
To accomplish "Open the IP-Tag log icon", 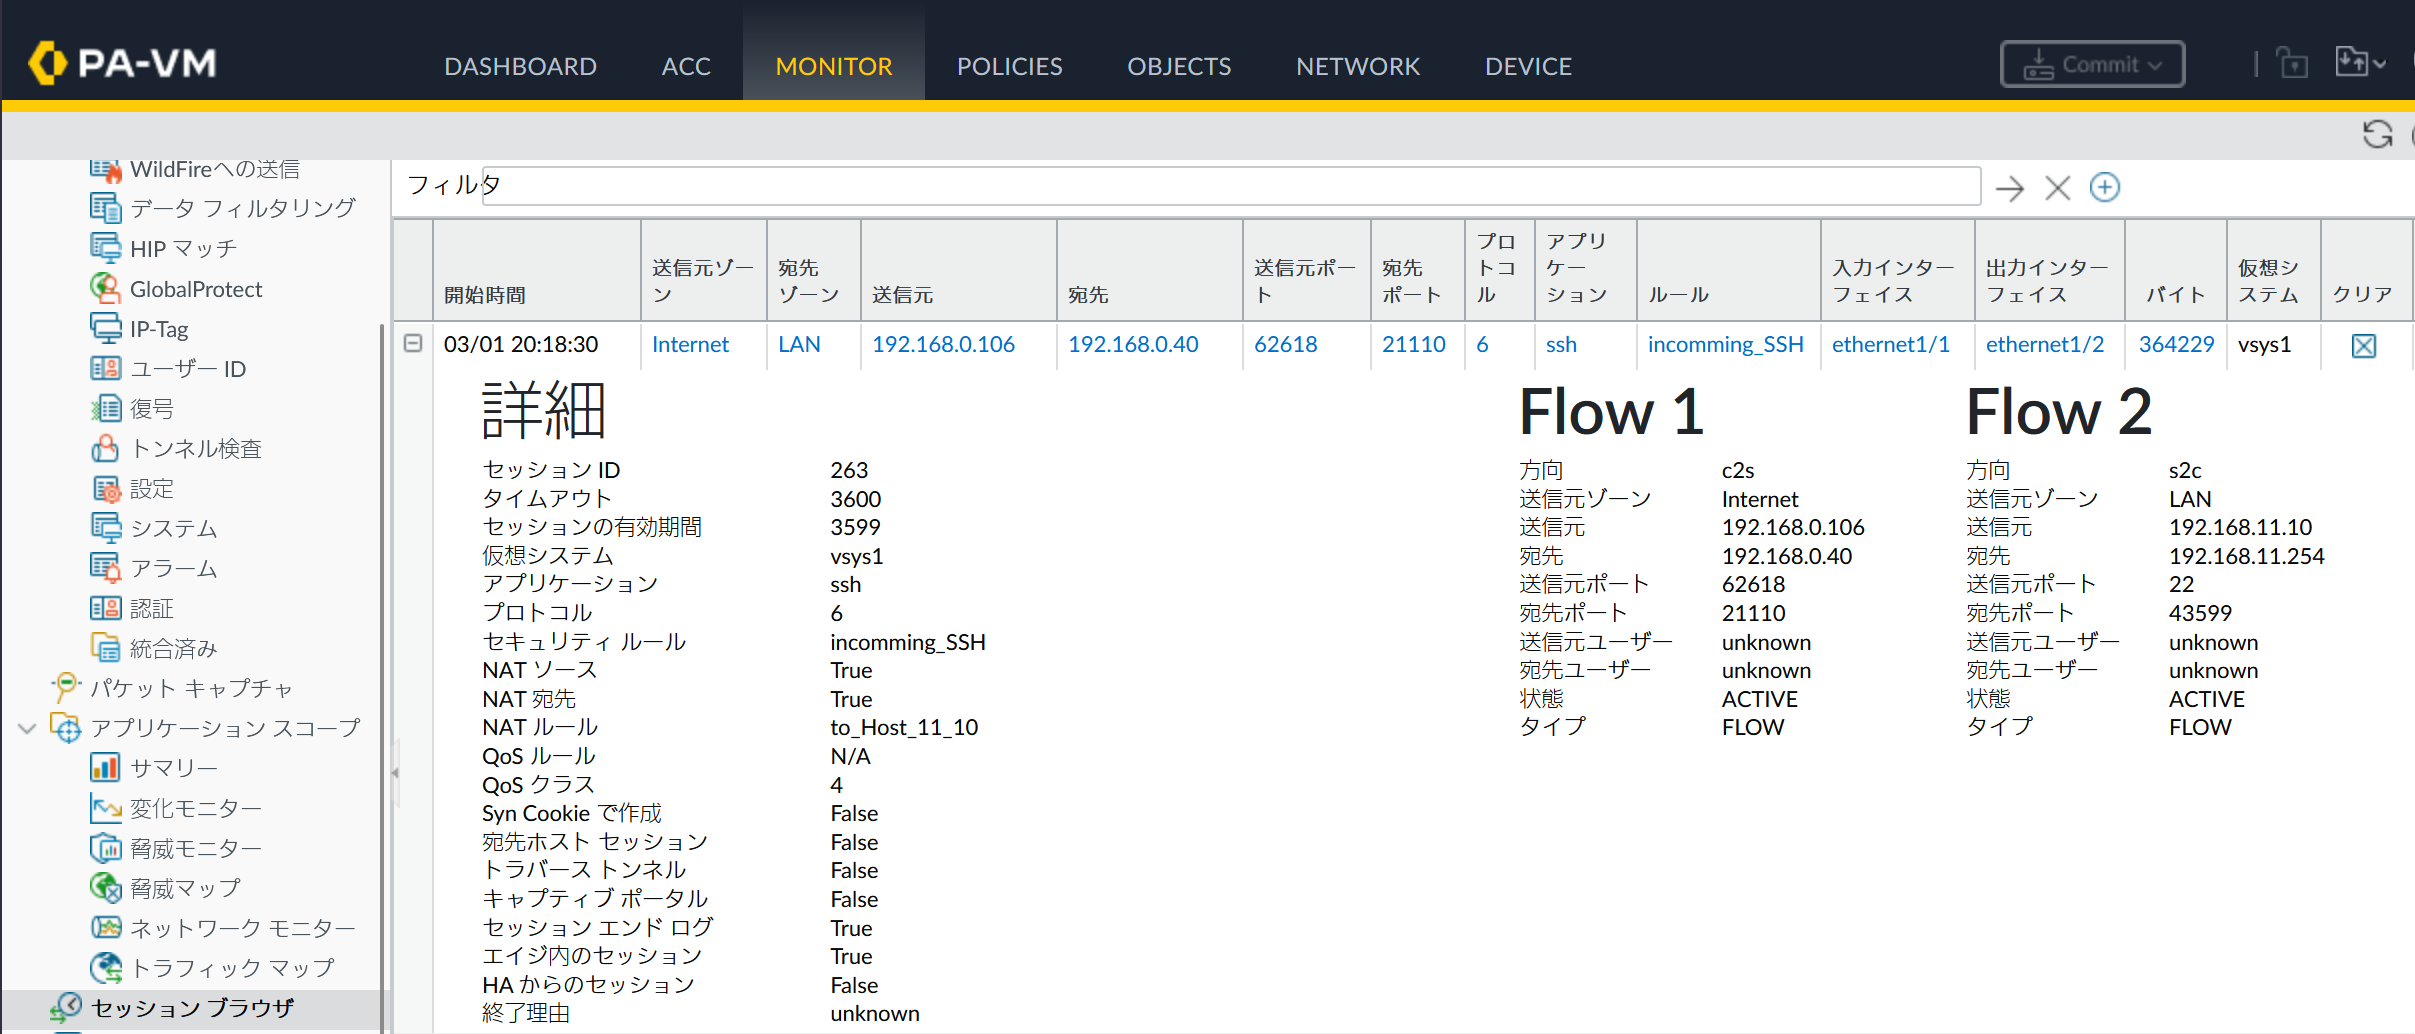I will [x=105, y=328].
